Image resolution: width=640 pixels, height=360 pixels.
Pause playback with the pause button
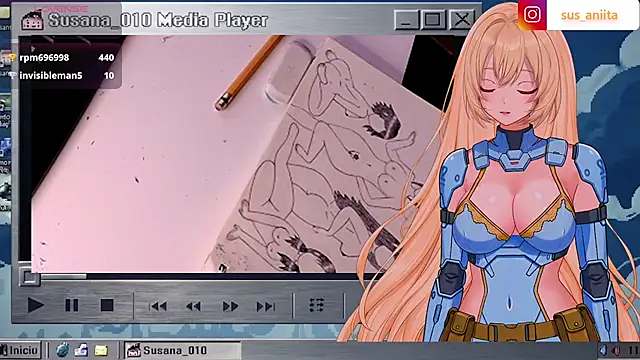pyautogui.click(x=72, y=305)
